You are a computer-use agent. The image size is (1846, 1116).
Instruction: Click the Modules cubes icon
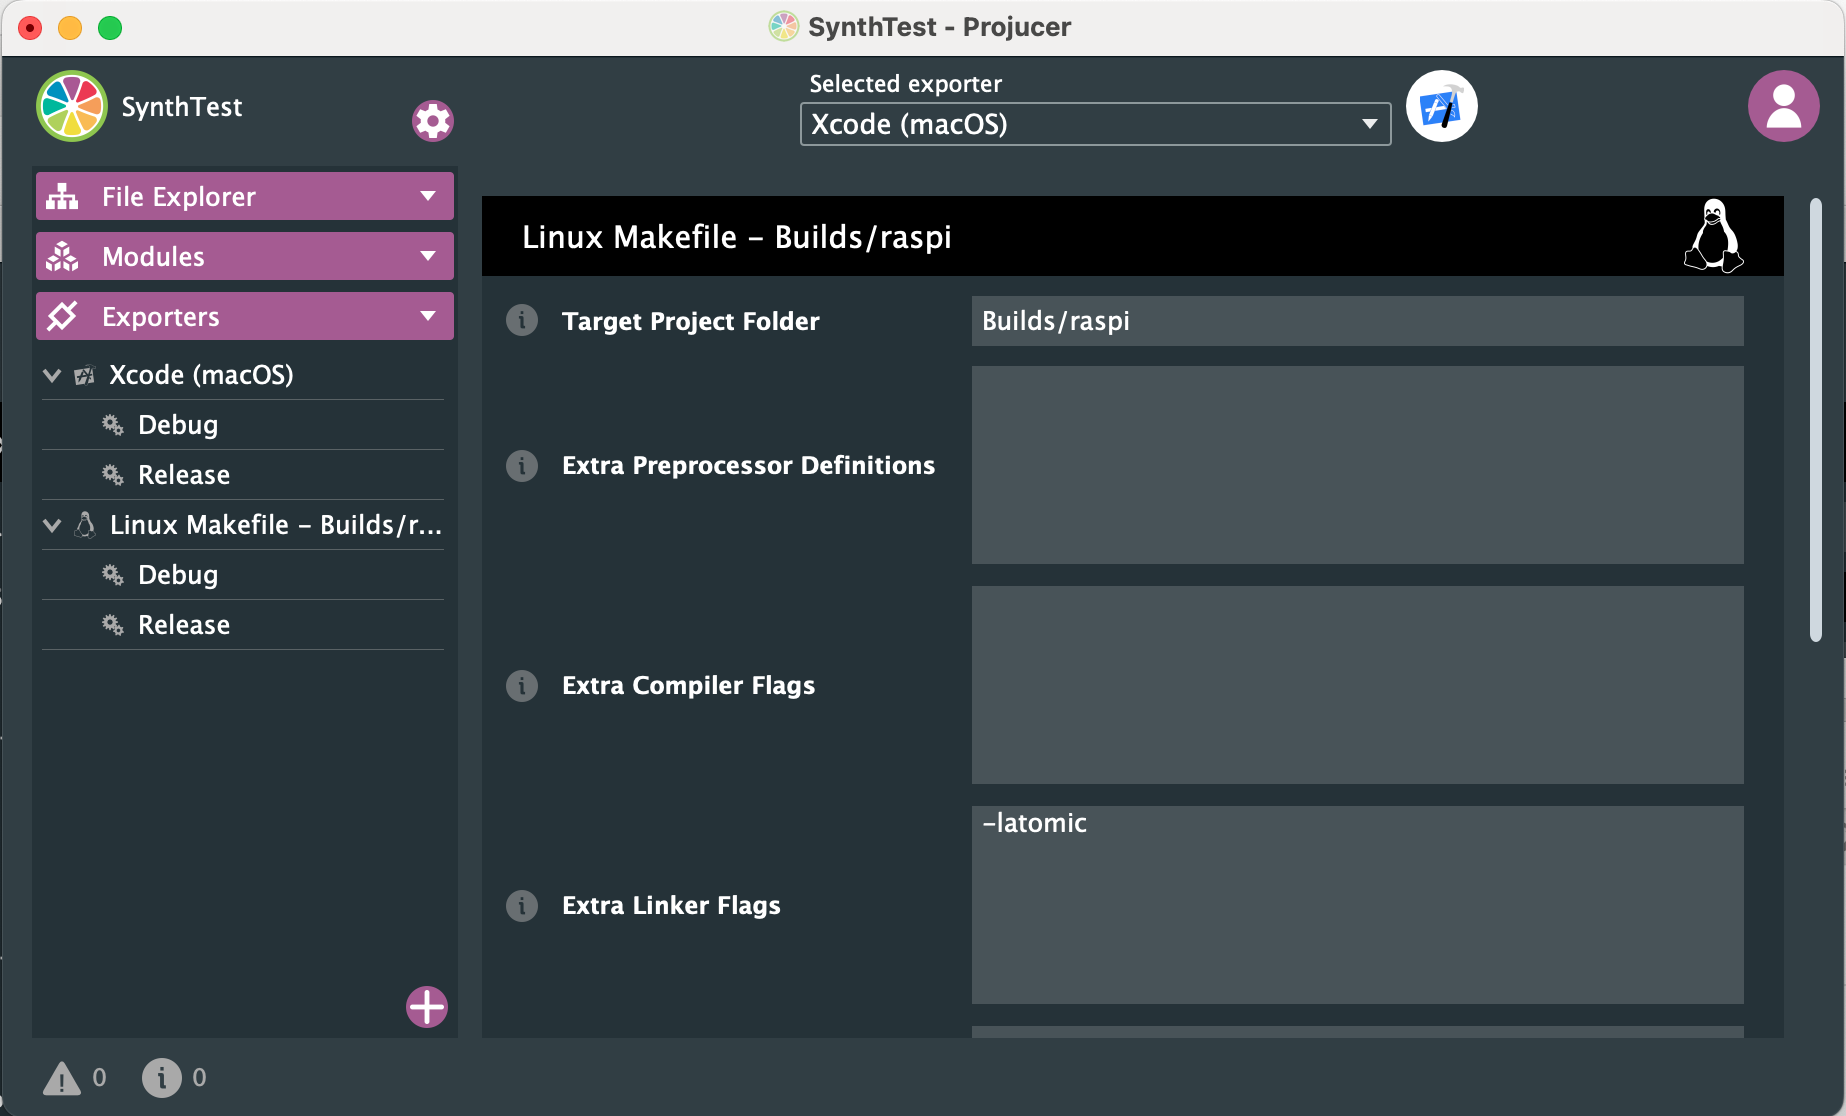tap(62, 256)
